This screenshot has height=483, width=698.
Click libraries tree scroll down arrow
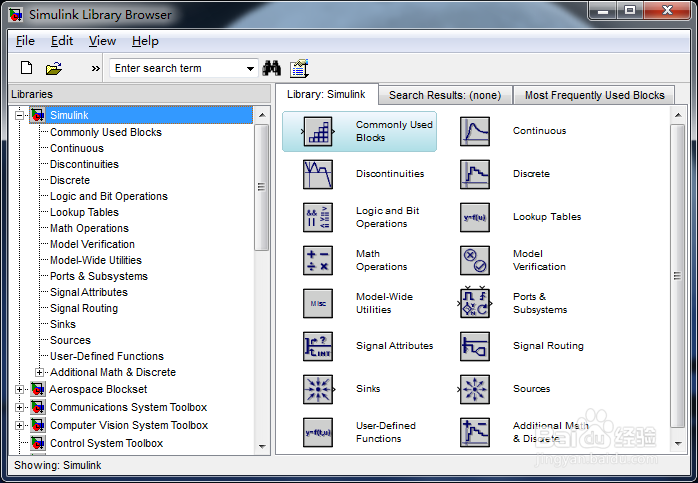click(x=262, y=446)
